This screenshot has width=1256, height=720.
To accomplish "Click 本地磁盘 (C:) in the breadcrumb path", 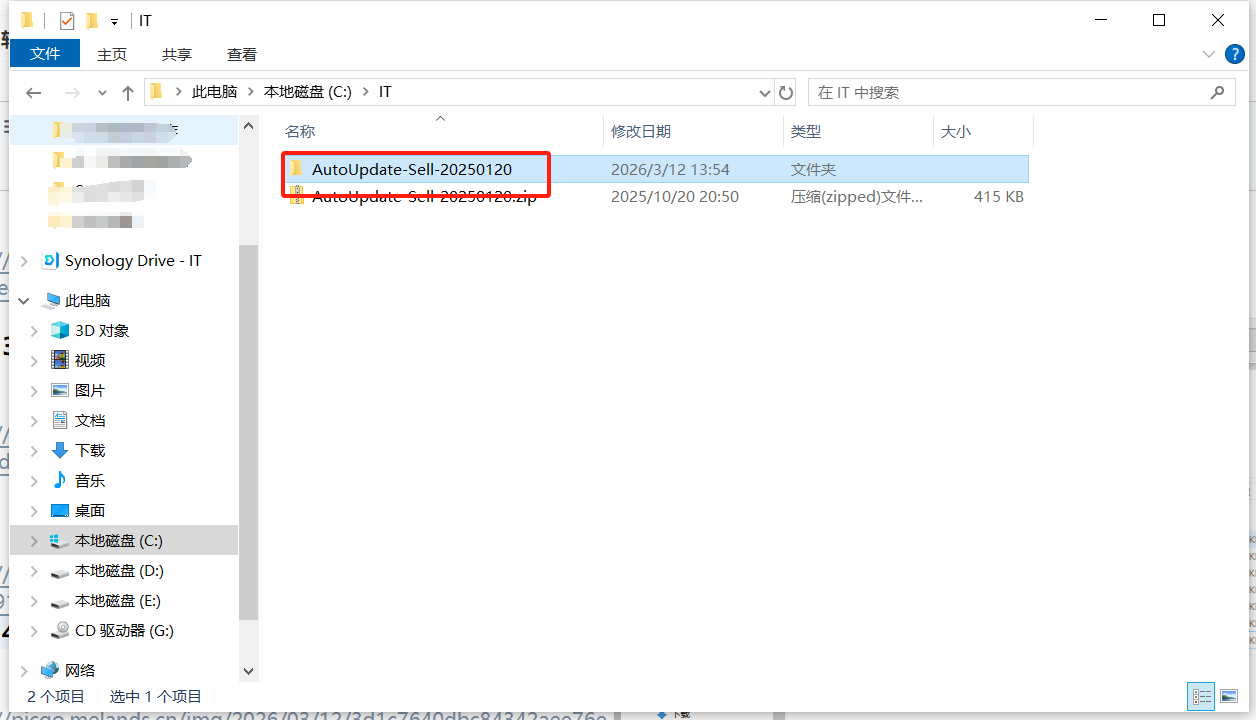I will [307, 92].
